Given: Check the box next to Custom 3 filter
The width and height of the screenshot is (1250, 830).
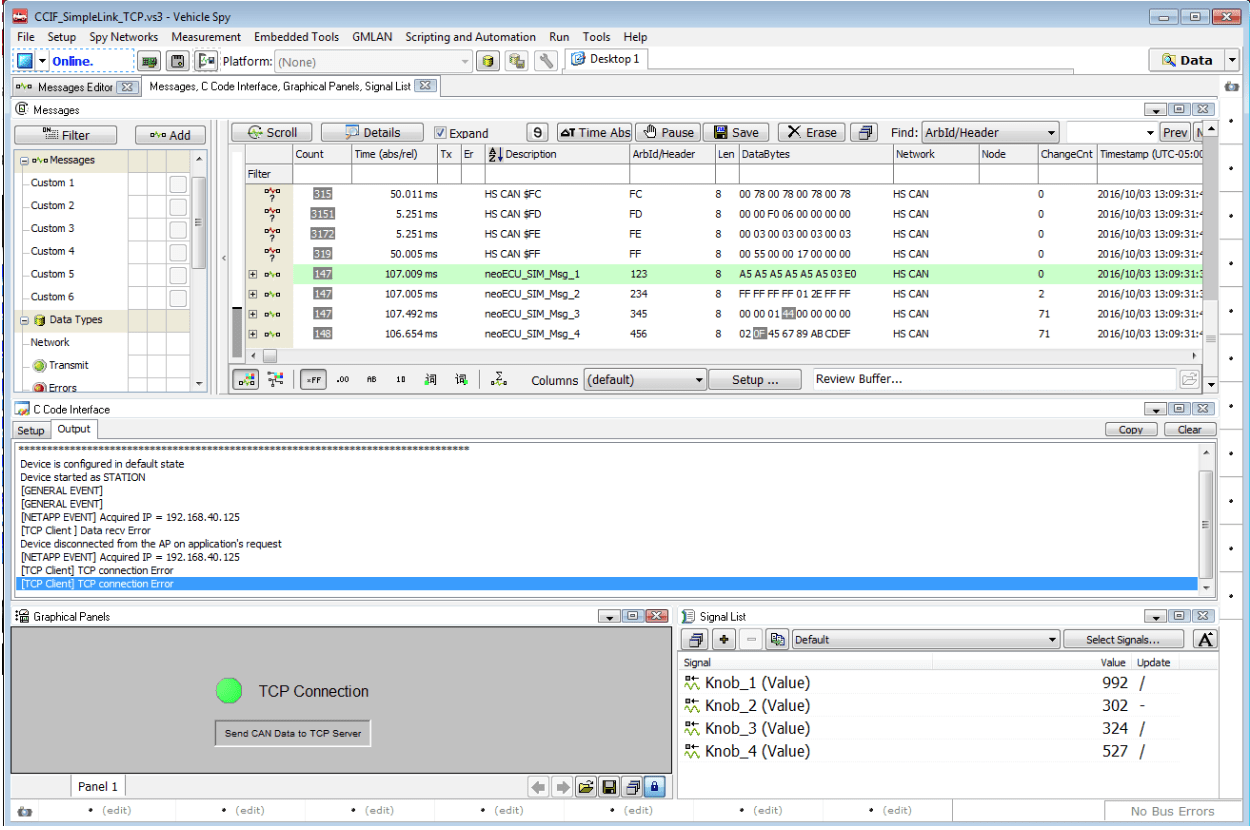Looking at the screenshot, I should [x=178, y=229].
